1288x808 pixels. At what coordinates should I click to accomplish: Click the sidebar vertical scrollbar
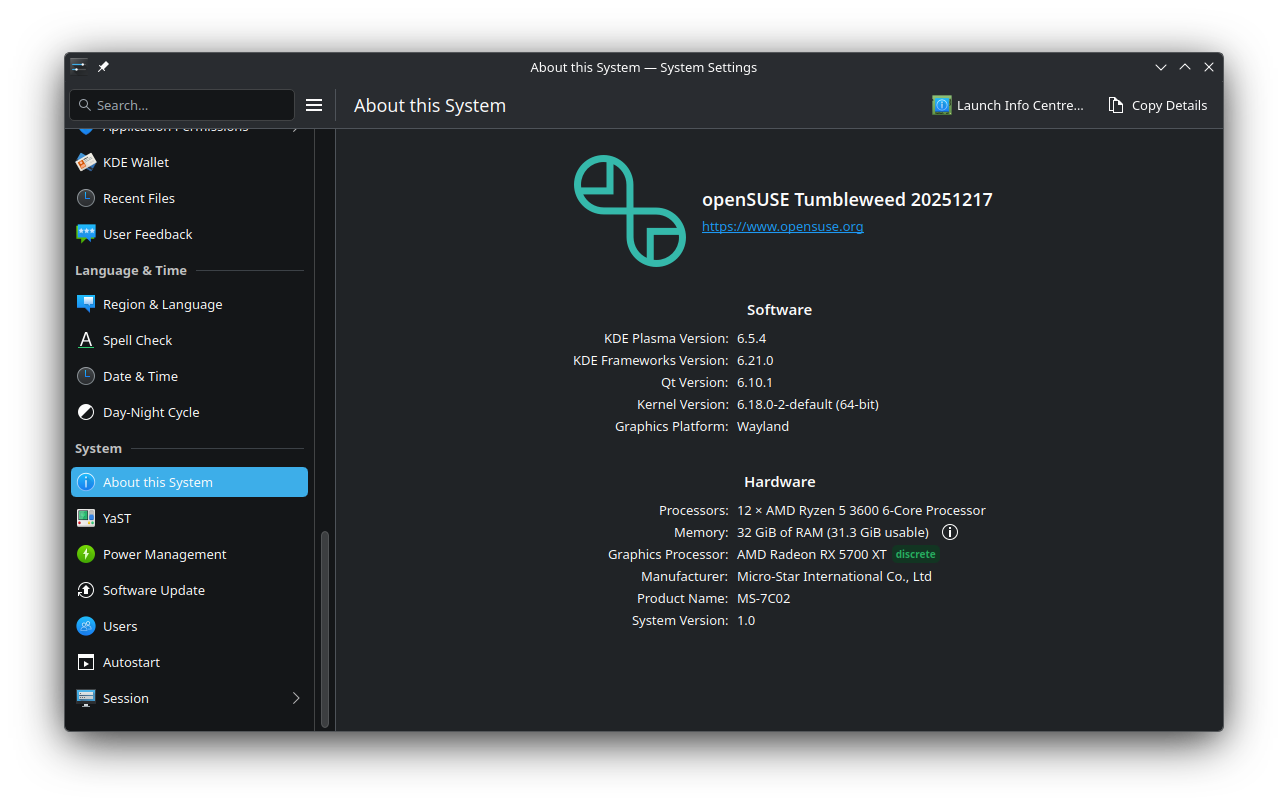tap(324, 628)
